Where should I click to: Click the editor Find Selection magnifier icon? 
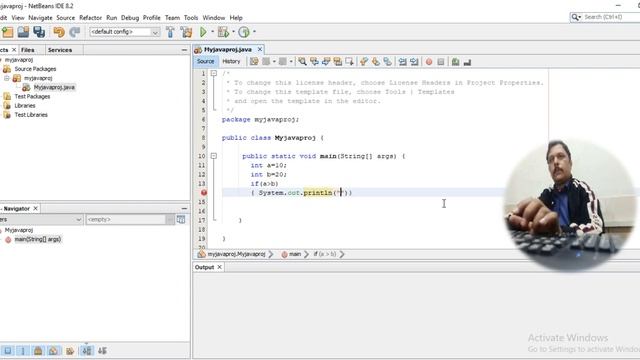pyautogui.click(x=302, y=62)
